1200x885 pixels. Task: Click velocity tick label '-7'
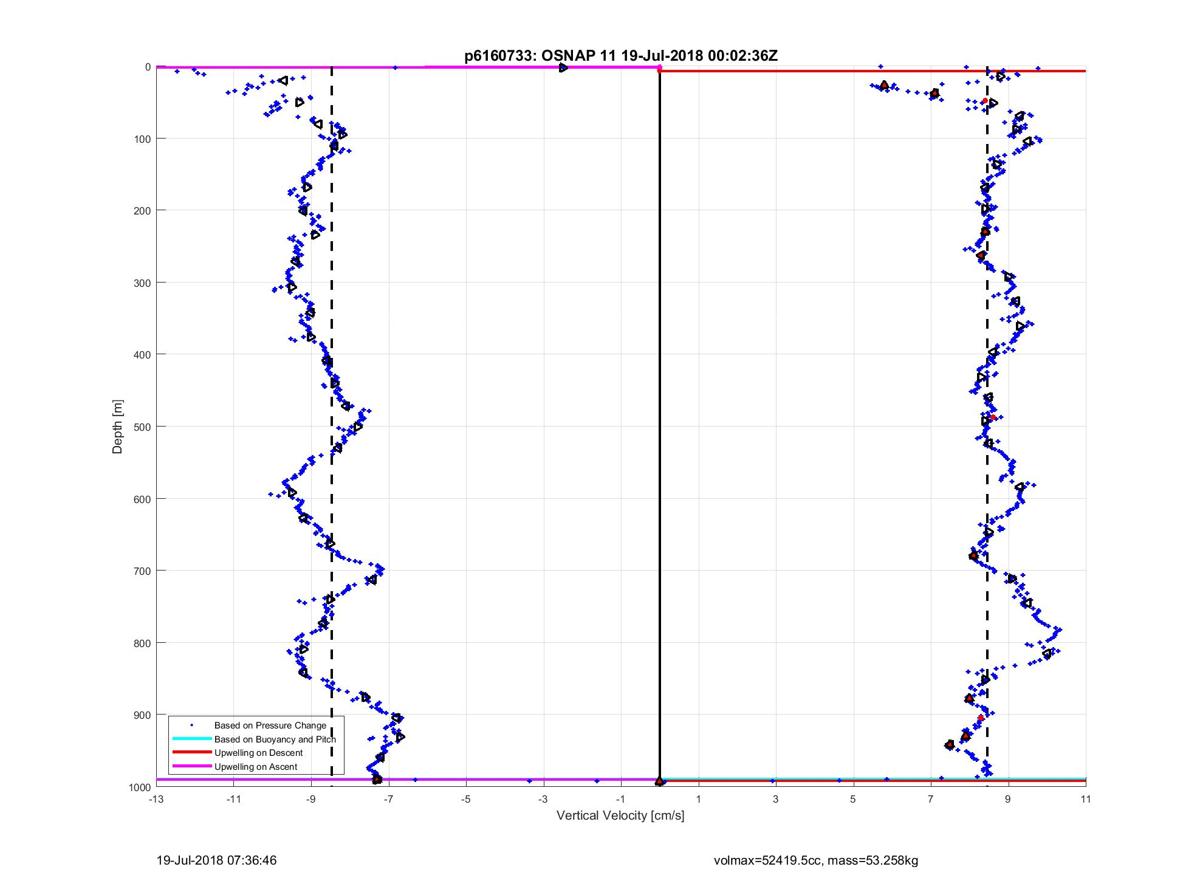pos(388,800)
